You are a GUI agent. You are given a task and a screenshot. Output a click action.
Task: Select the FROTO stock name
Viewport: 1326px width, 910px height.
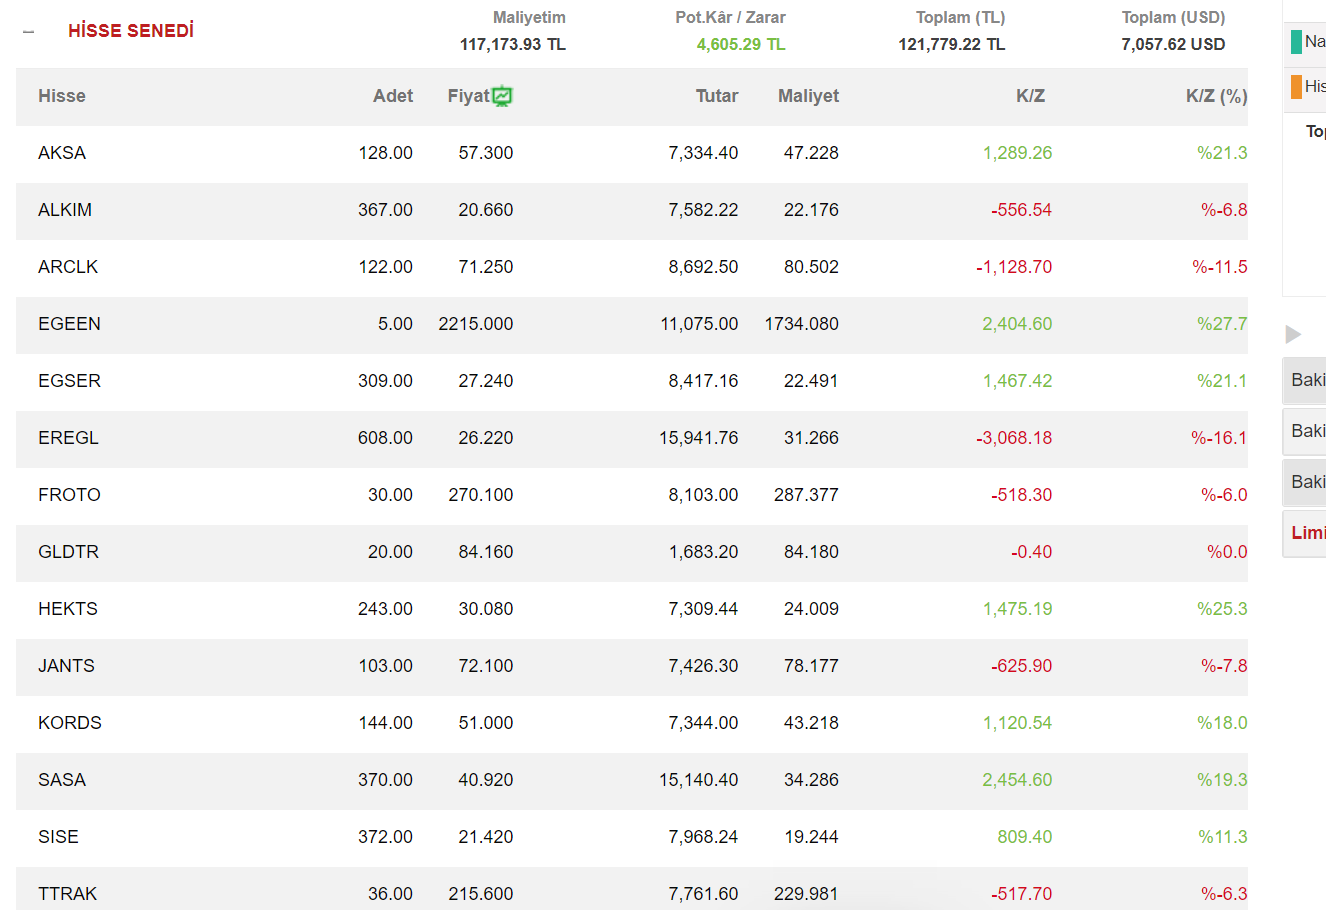point(69,495)
